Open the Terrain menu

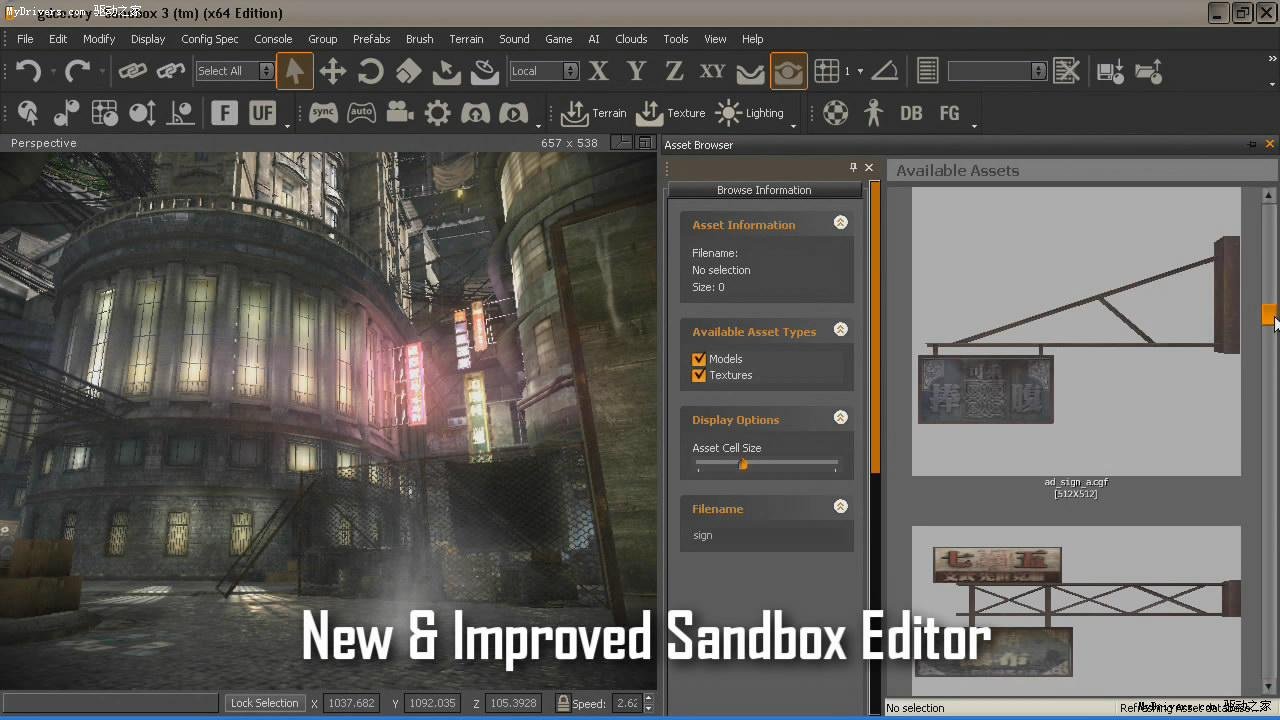point(466,39)
